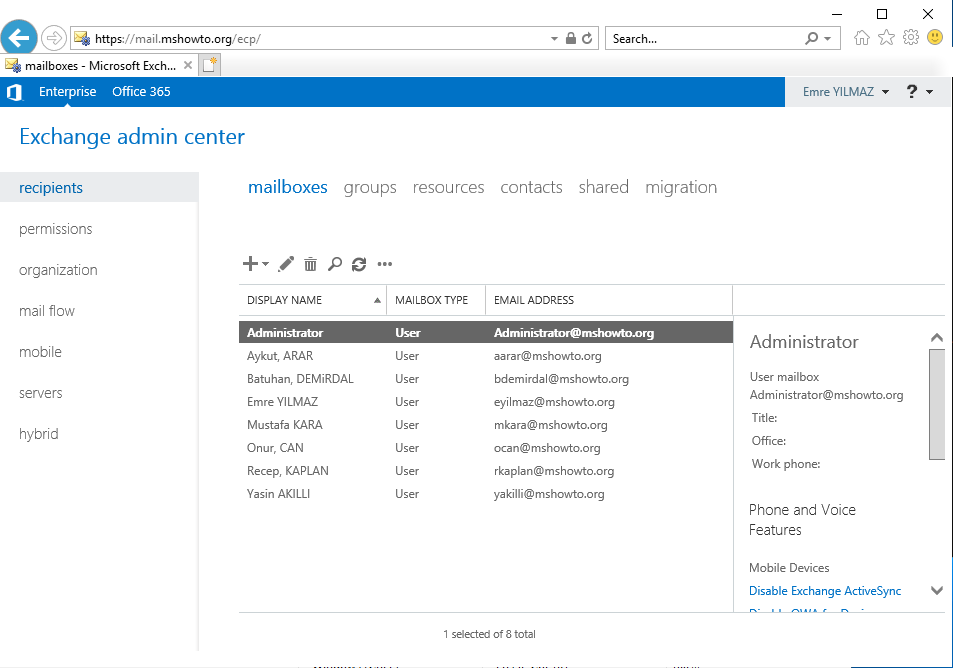The height and width of the screenshot is (668, 953).
Task: Click the security lock icon in address bar
Action: click(571, 38)
